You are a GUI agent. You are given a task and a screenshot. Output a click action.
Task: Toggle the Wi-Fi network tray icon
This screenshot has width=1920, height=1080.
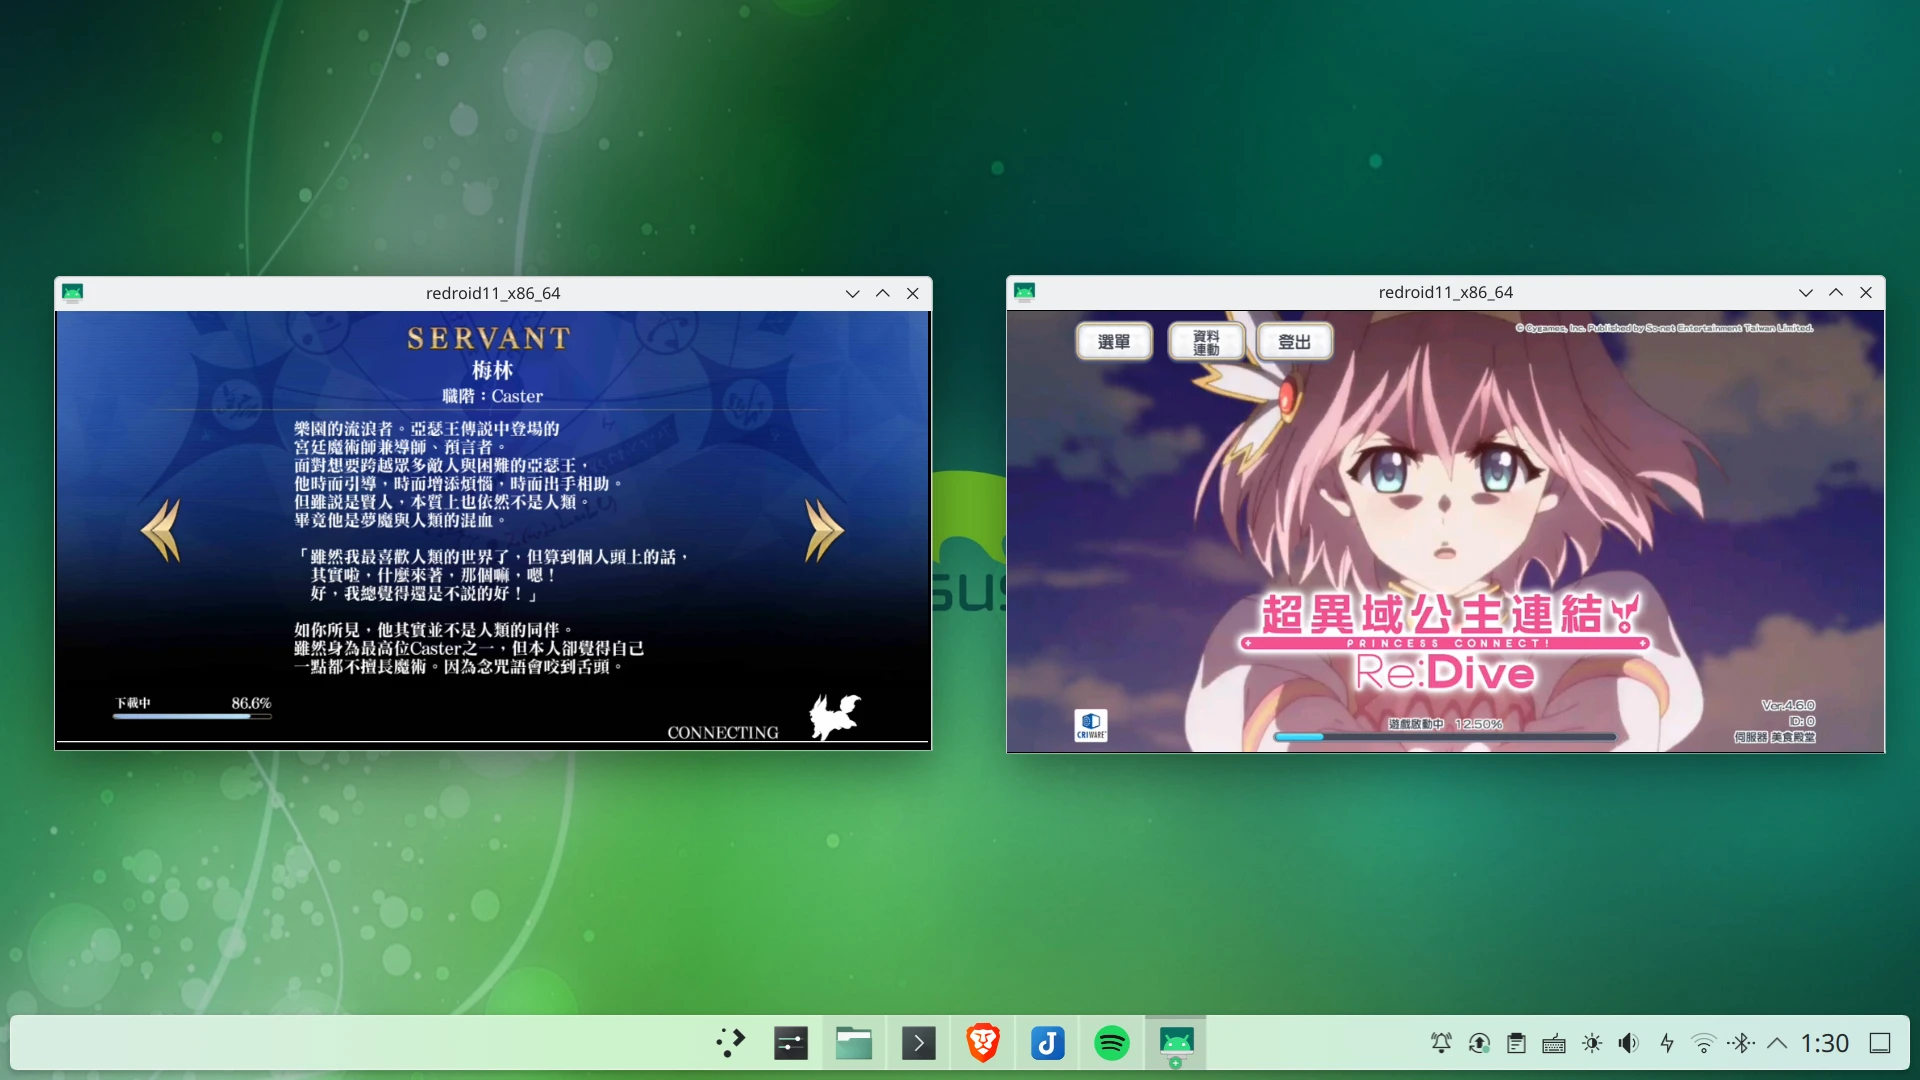[1703, 1043]
